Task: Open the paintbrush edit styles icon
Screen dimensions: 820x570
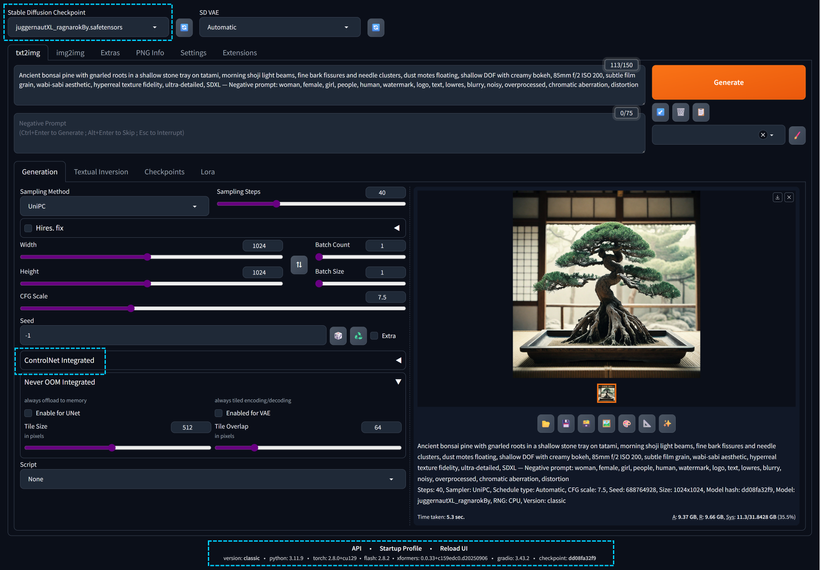Action: point(797,135)
